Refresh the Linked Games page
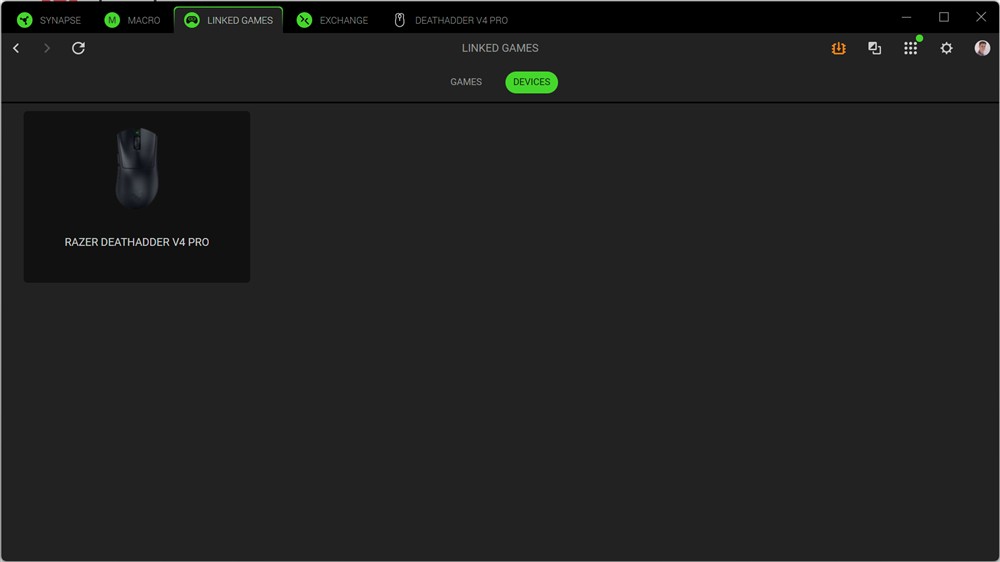This screenshot has height=562, width=1000. pyautogui.click(x=78, y=48)
